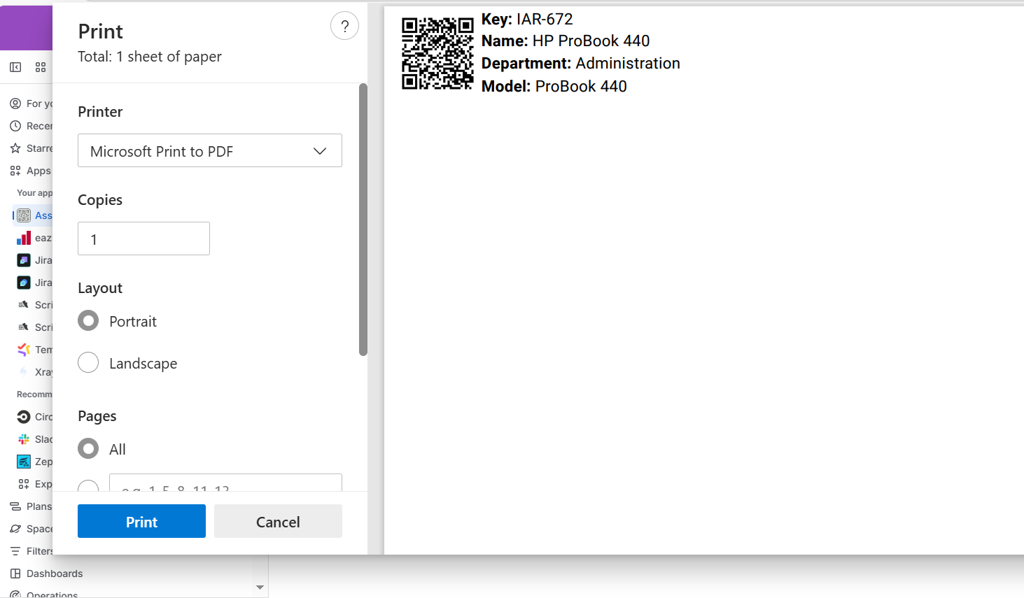Viewport: 1024px width, 598px height.
Task: Open the CircleCI recommended app icon
Action: point(24,417)
